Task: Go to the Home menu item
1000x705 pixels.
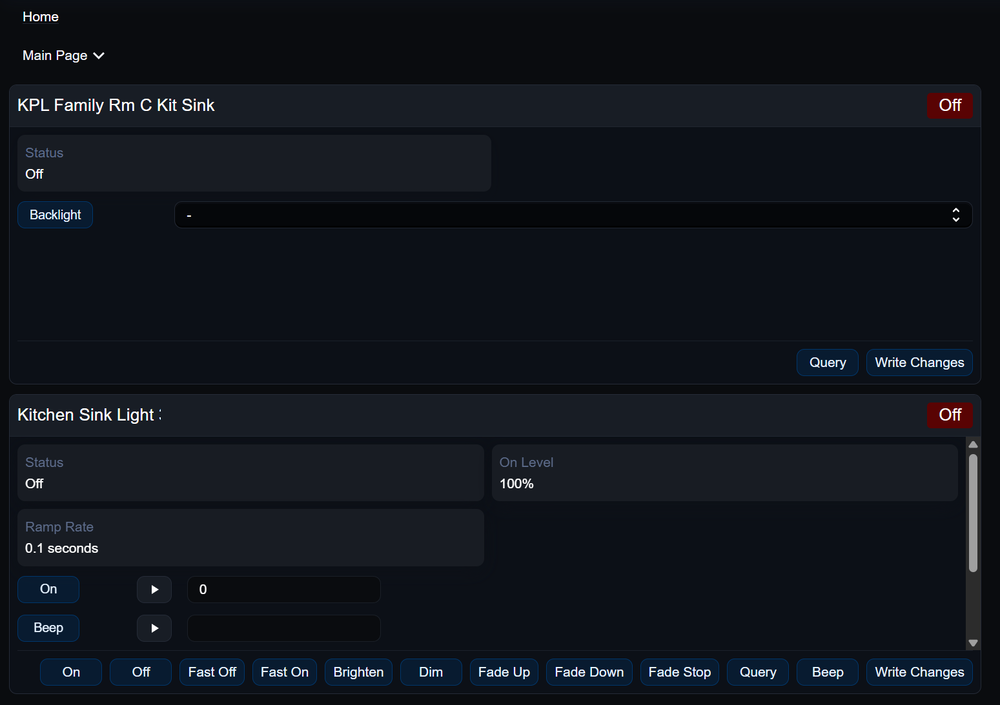Action: 41,17
